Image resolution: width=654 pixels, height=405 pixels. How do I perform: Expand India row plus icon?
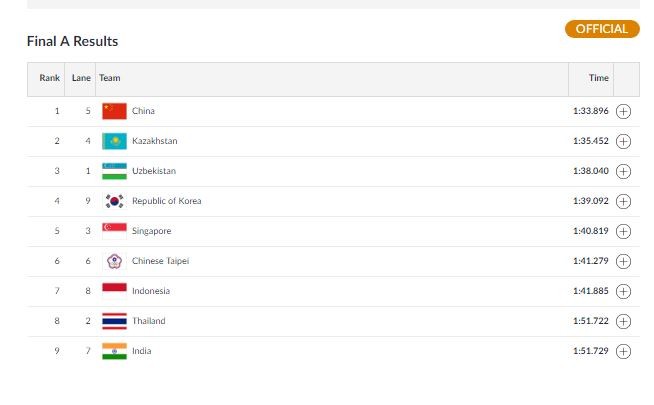point(623,352)
